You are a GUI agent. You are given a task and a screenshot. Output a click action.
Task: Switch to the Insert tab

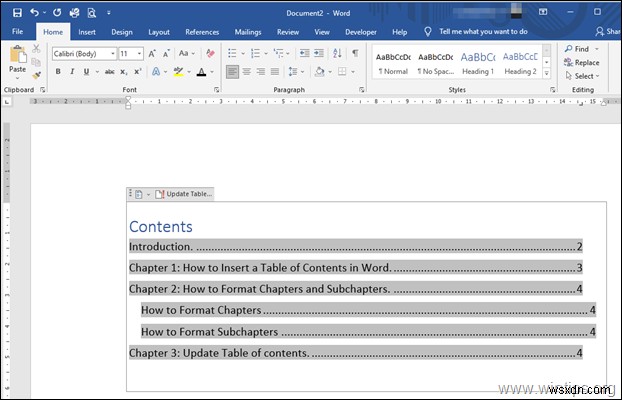(87, 32)
